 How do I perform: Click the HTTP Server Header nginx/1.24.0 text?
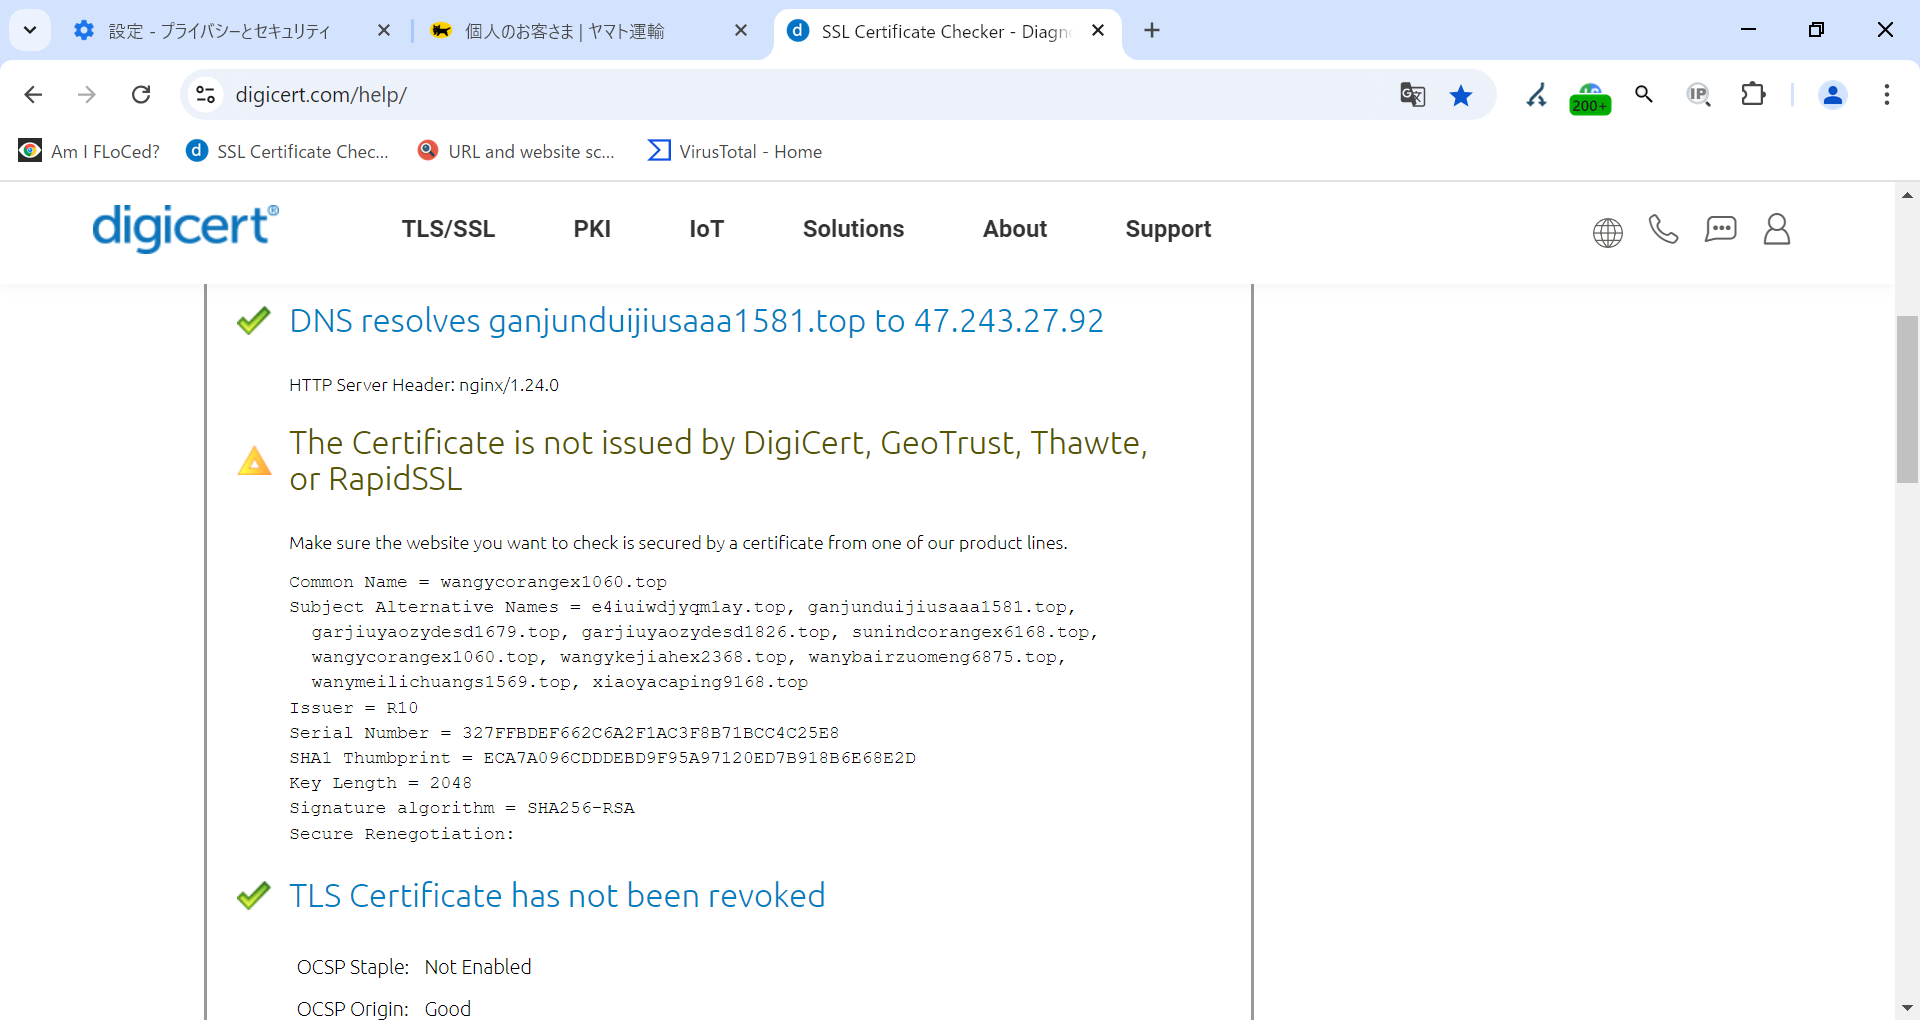[x=424, y=385]
